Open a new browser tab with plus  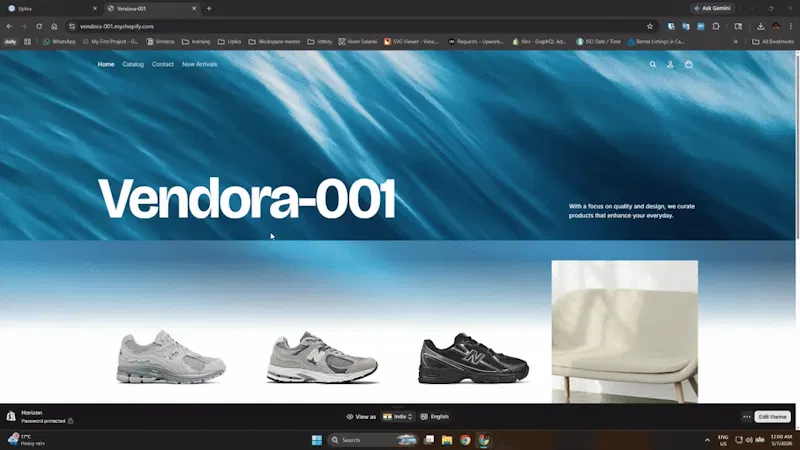pos(209,8)
